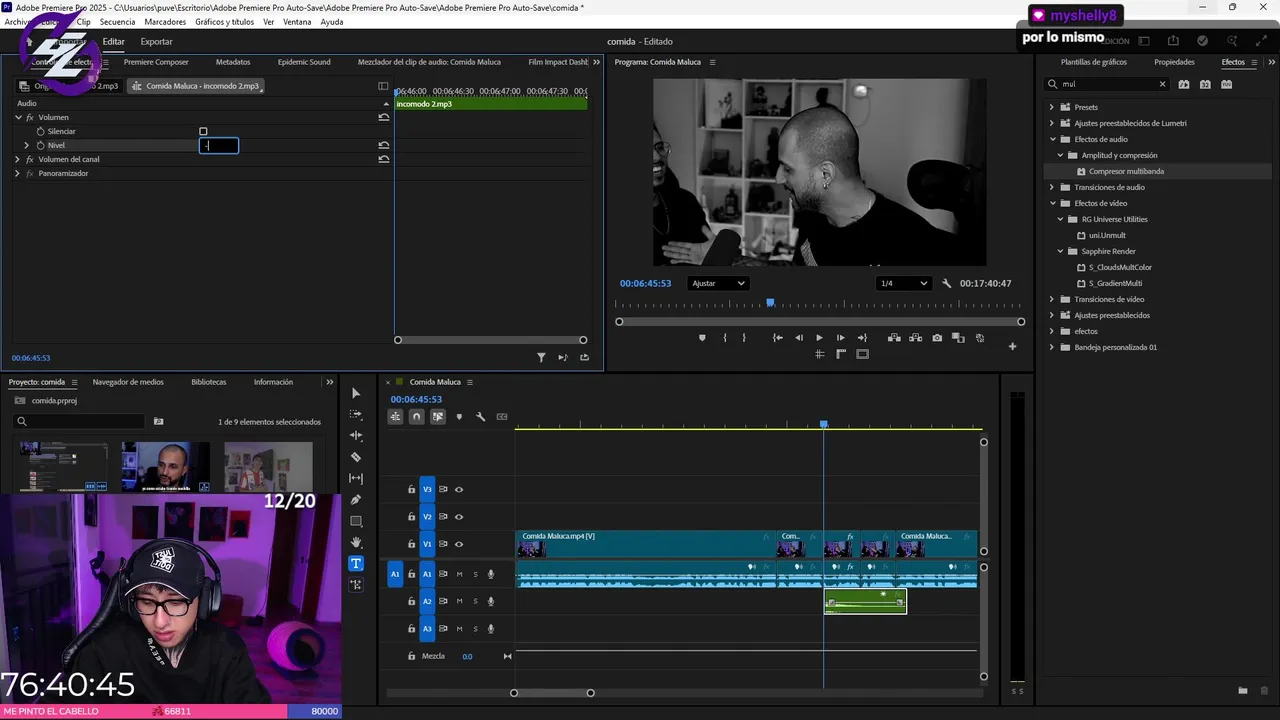Screen dimensions: 1280x720
Task: Select the Ripple Edit tool
Action: click(x=356, y=435)
